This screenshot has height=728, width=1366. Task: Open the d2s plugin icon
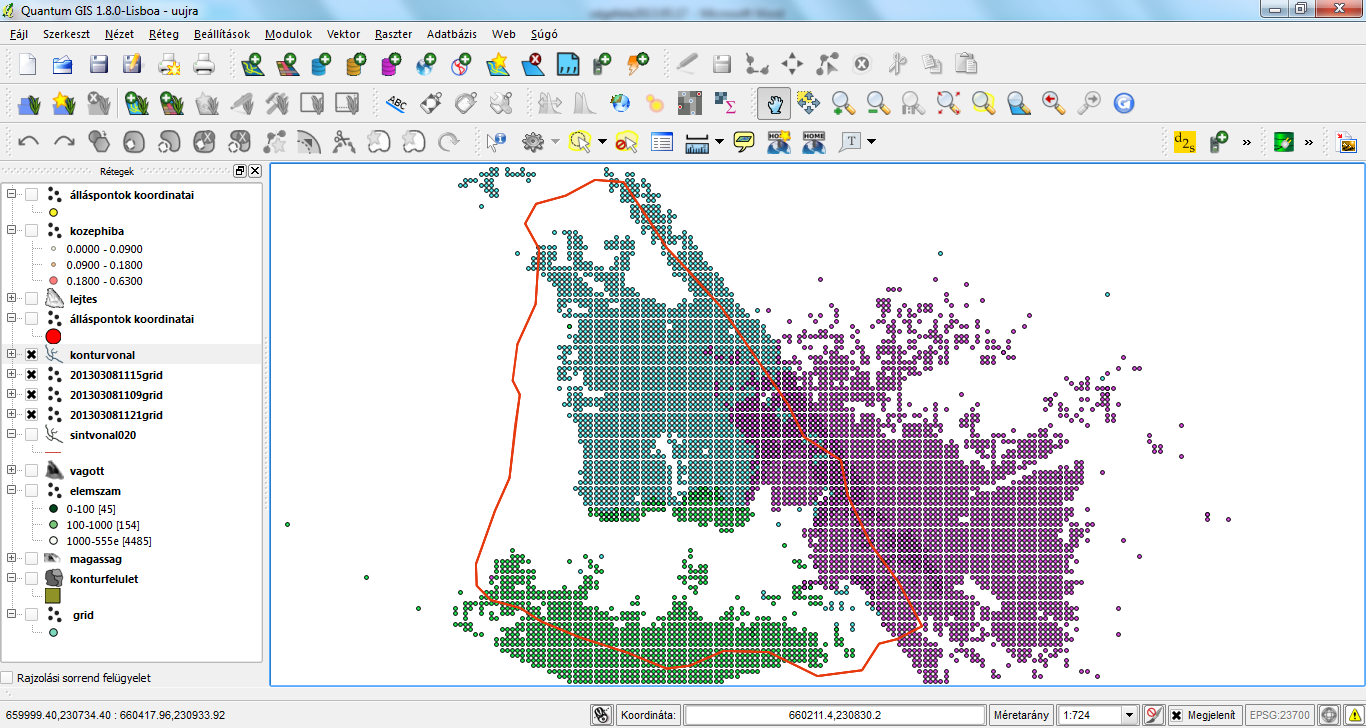(1184, 141)
